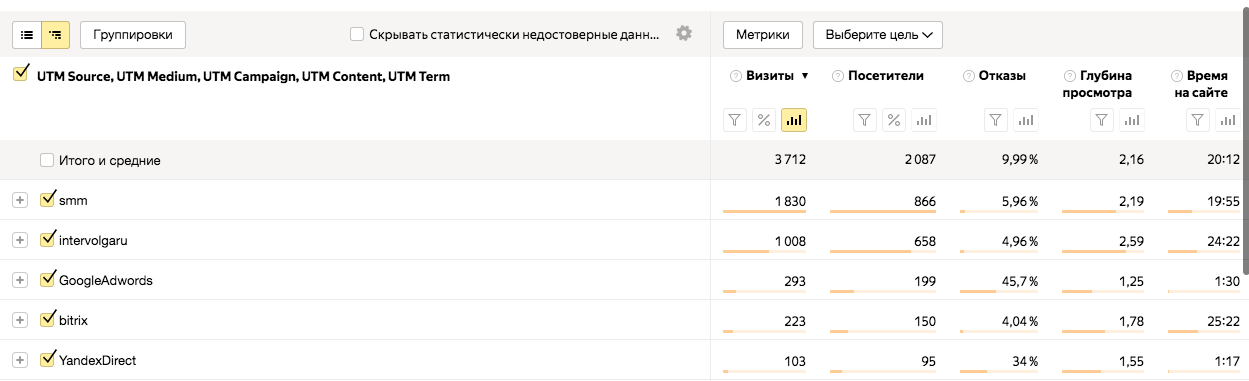Switch to flat list view icon
The height and width of the screenshot is (381, 1249).
click(27, 35)
